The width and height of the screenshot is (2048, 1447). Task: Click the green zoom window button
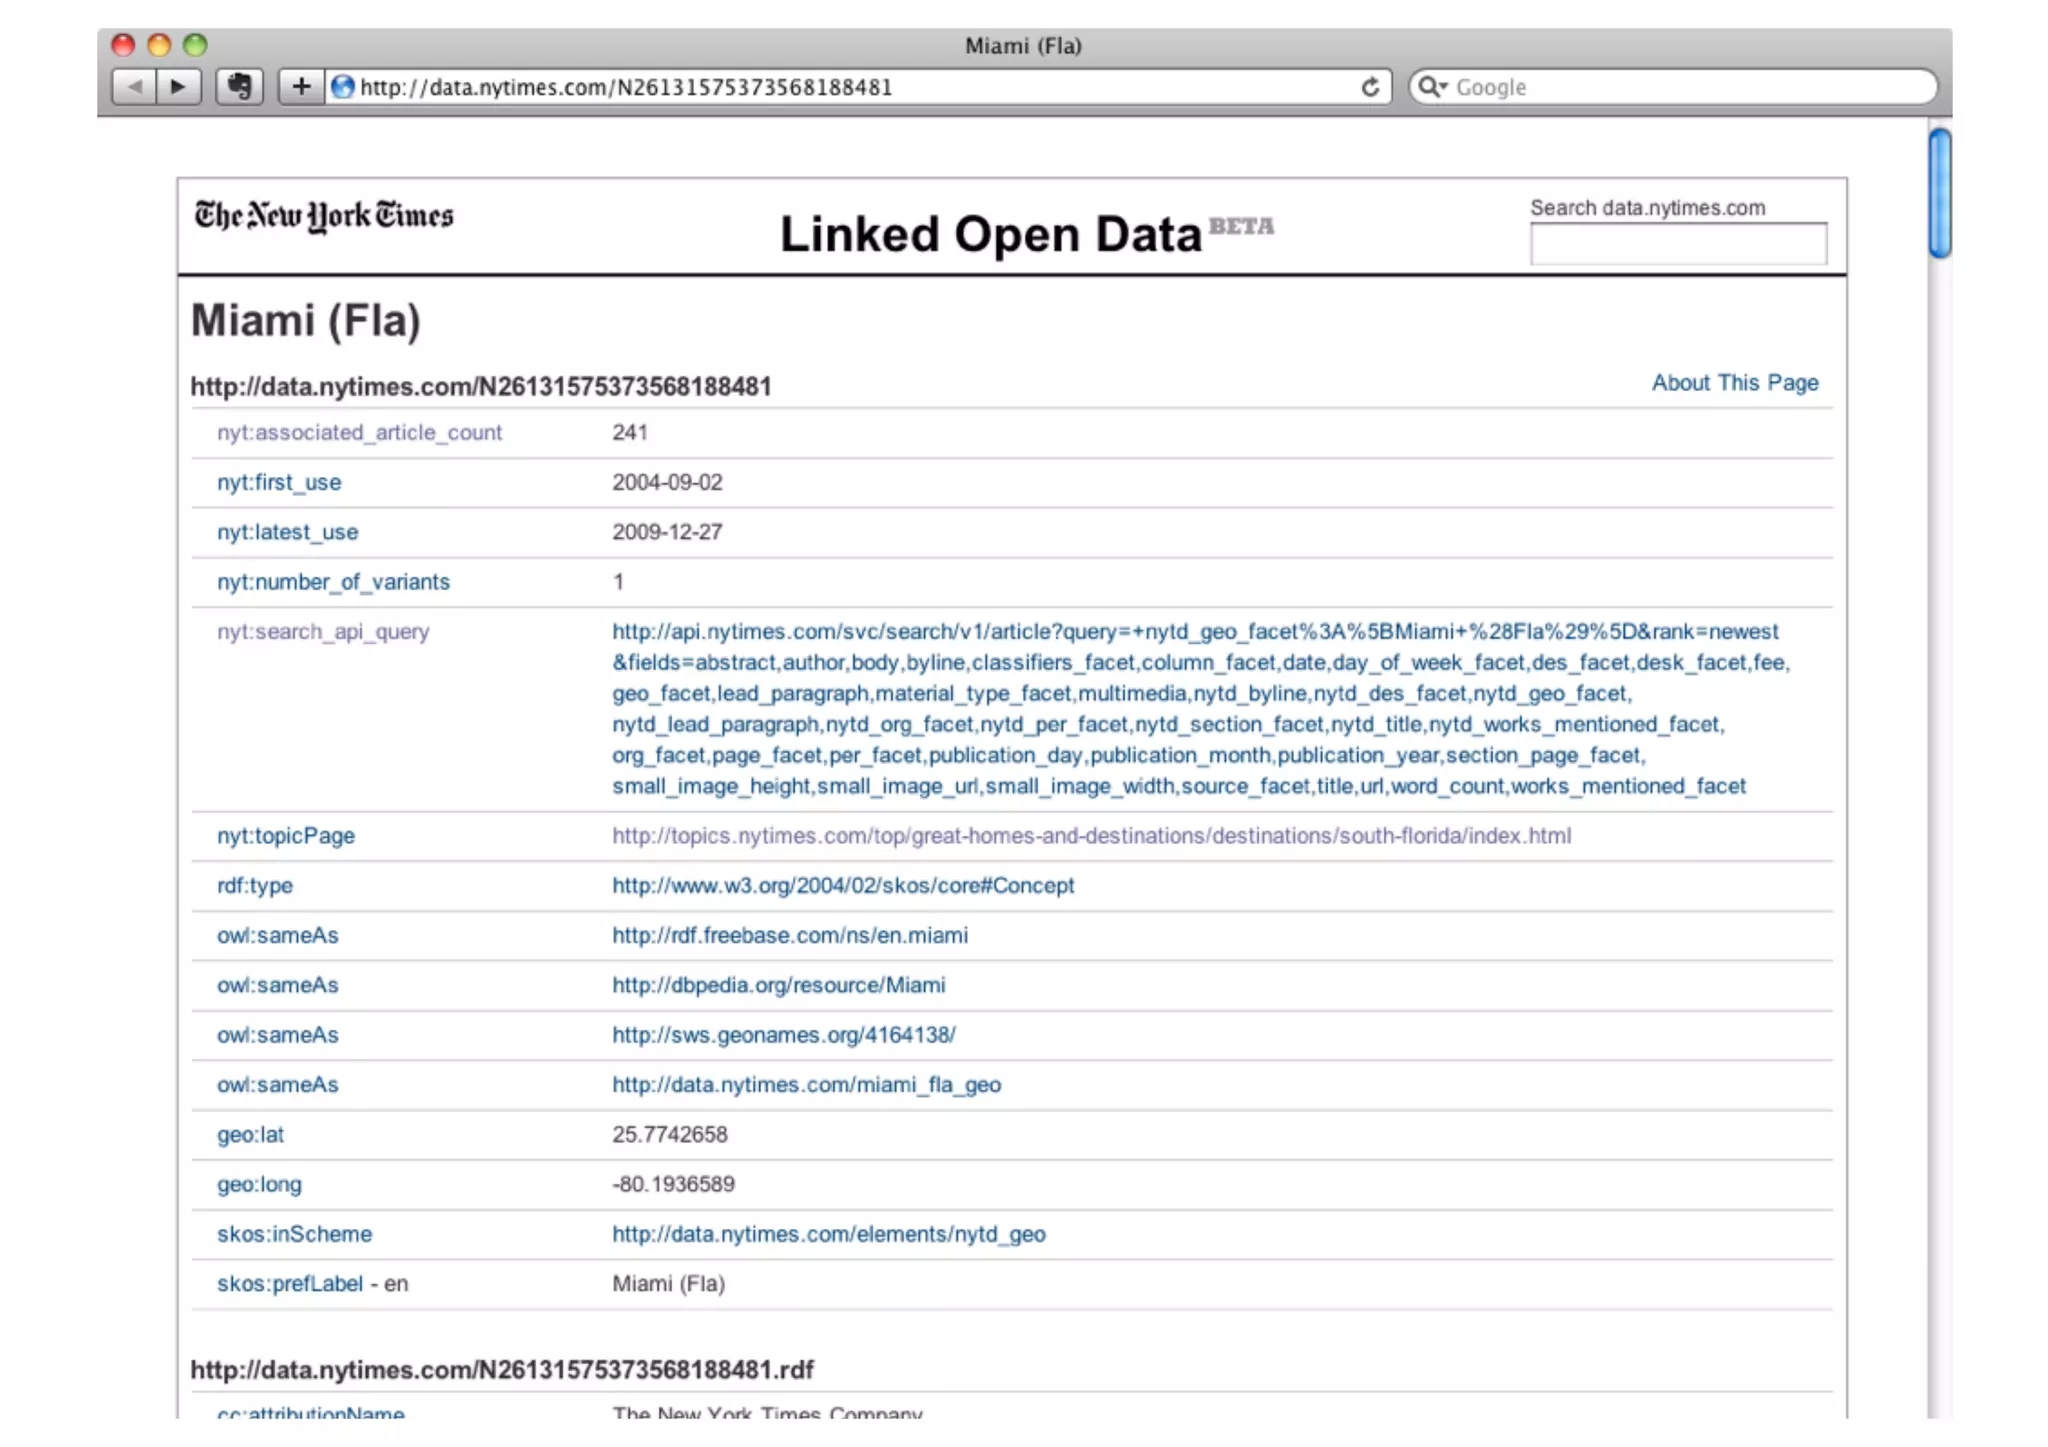coord(196,45)
